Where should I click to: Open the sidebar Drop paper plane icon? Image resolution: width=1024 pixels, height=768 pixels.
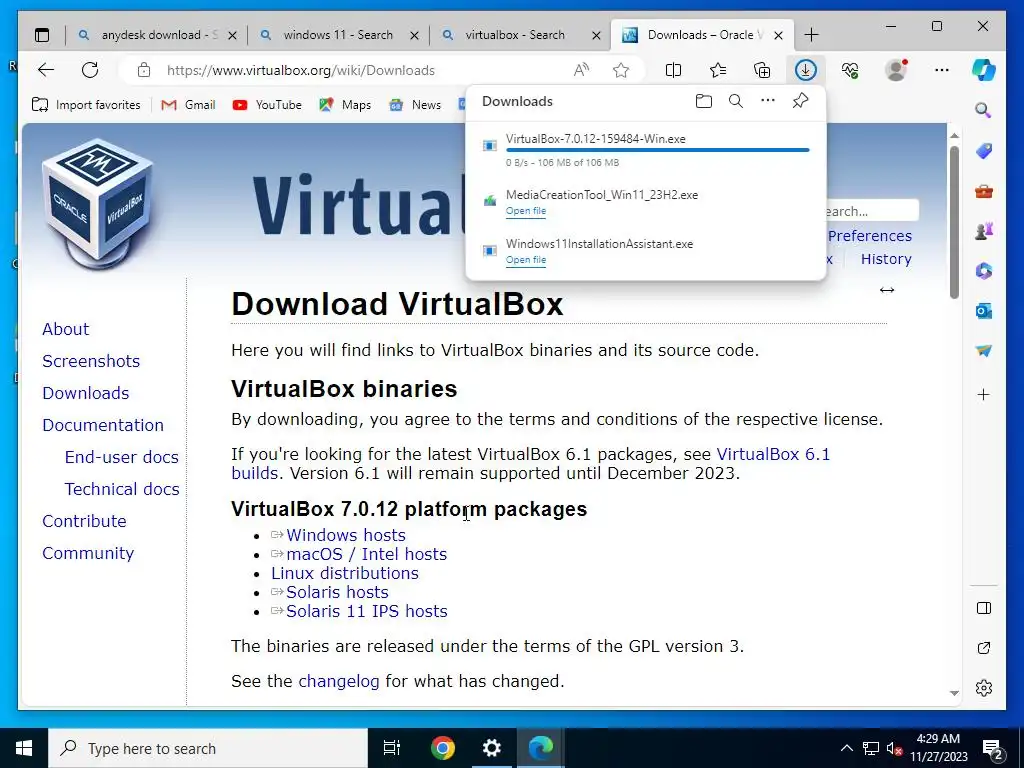(x=984, y=351)
